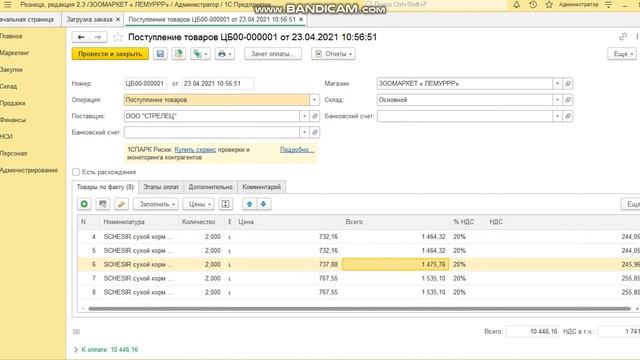
Task: Open Цены dropdown
Action: (x=199, y=204)
